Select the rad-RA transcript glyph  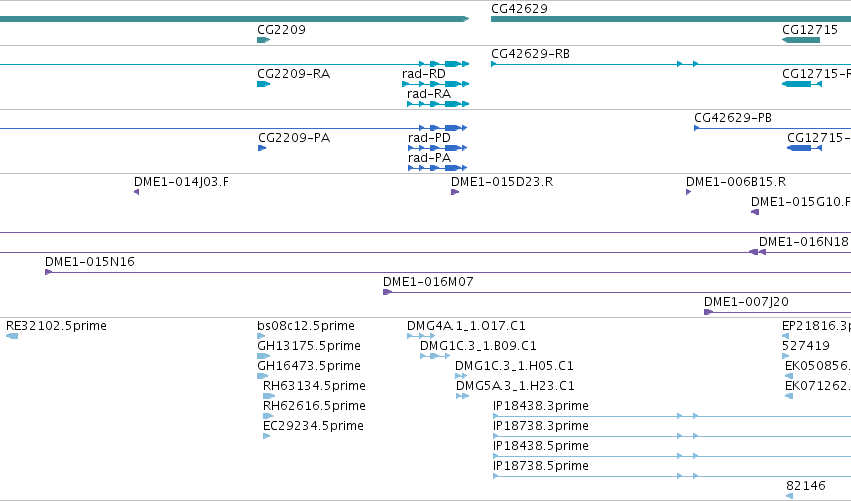438,104
